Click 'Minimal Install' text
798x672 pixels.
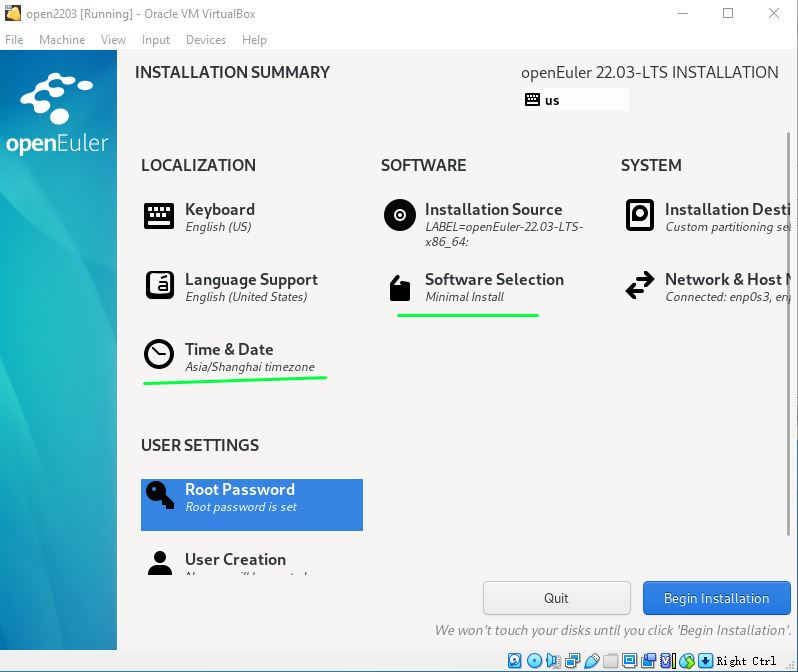coord(465,297)
